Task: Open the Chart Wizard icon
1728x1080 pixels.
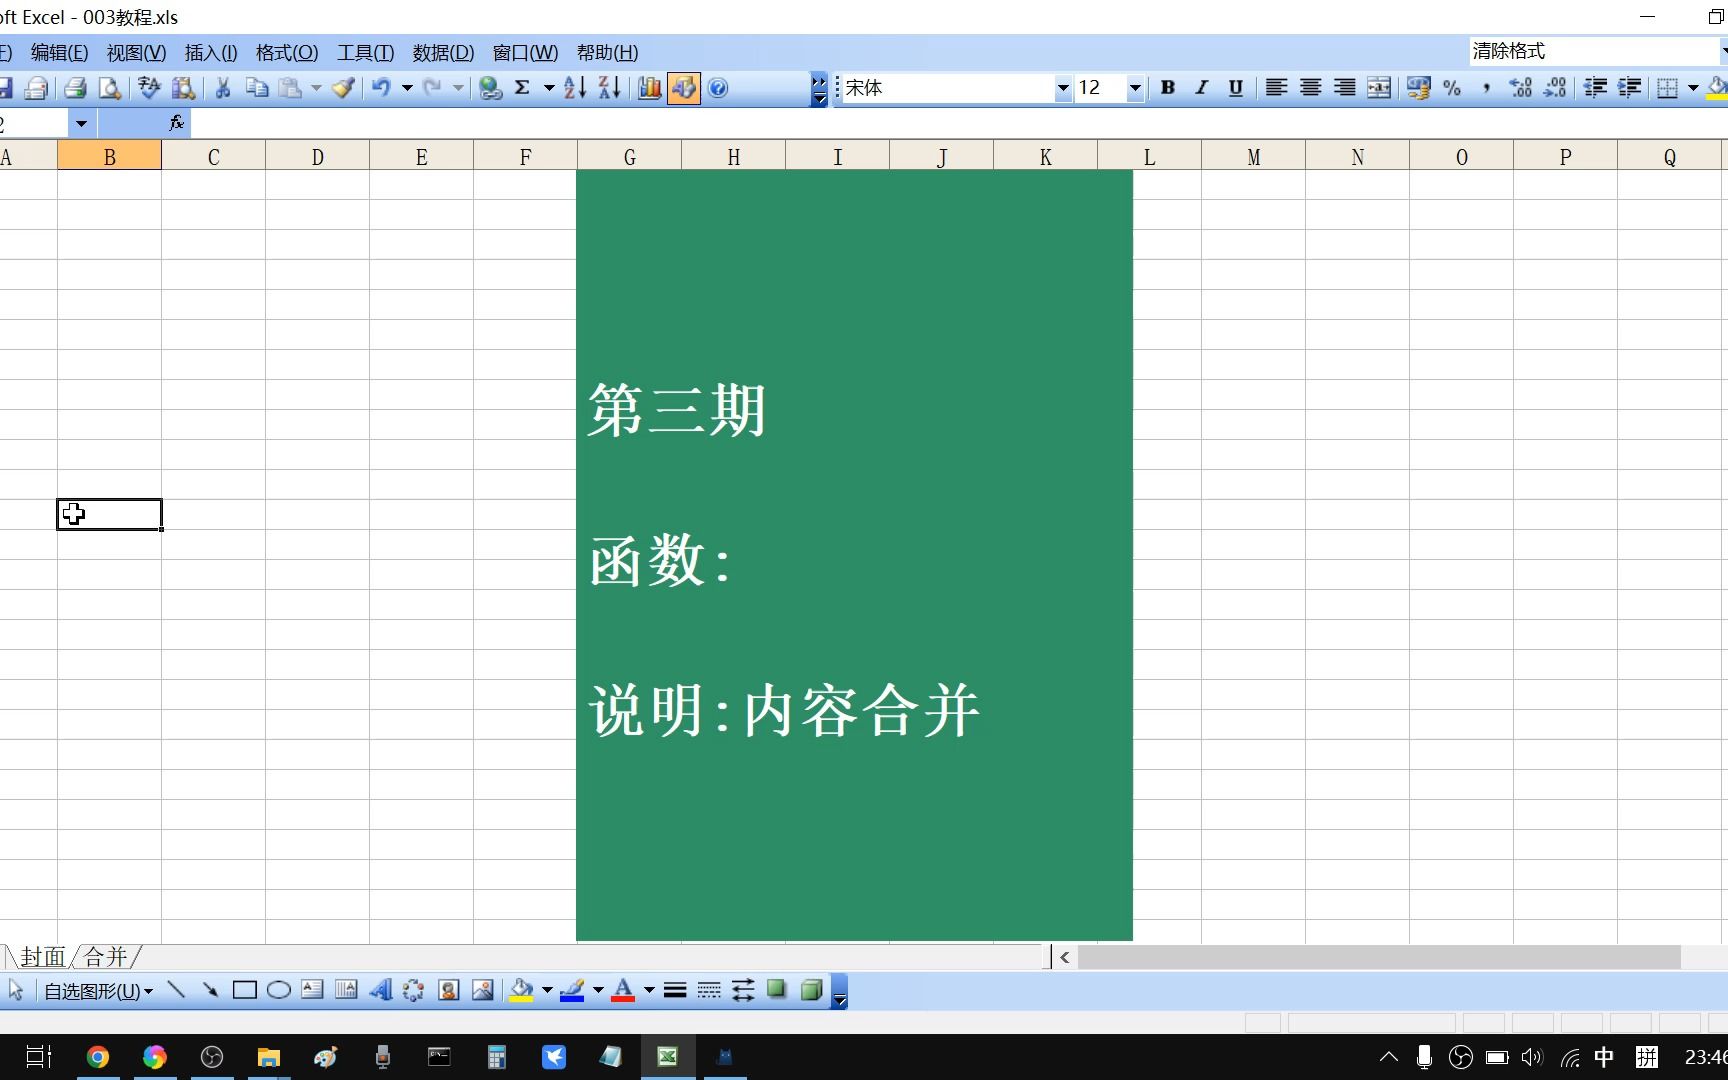Action: [x=650, y=88]
